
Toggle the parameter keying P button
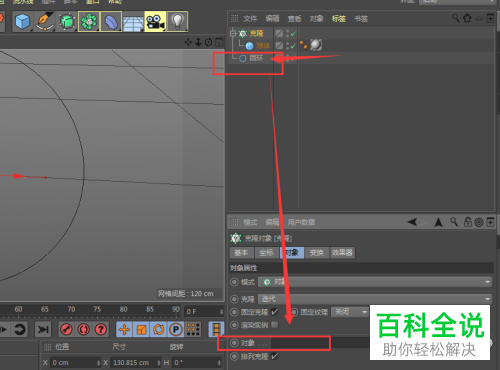click(176, 329)
